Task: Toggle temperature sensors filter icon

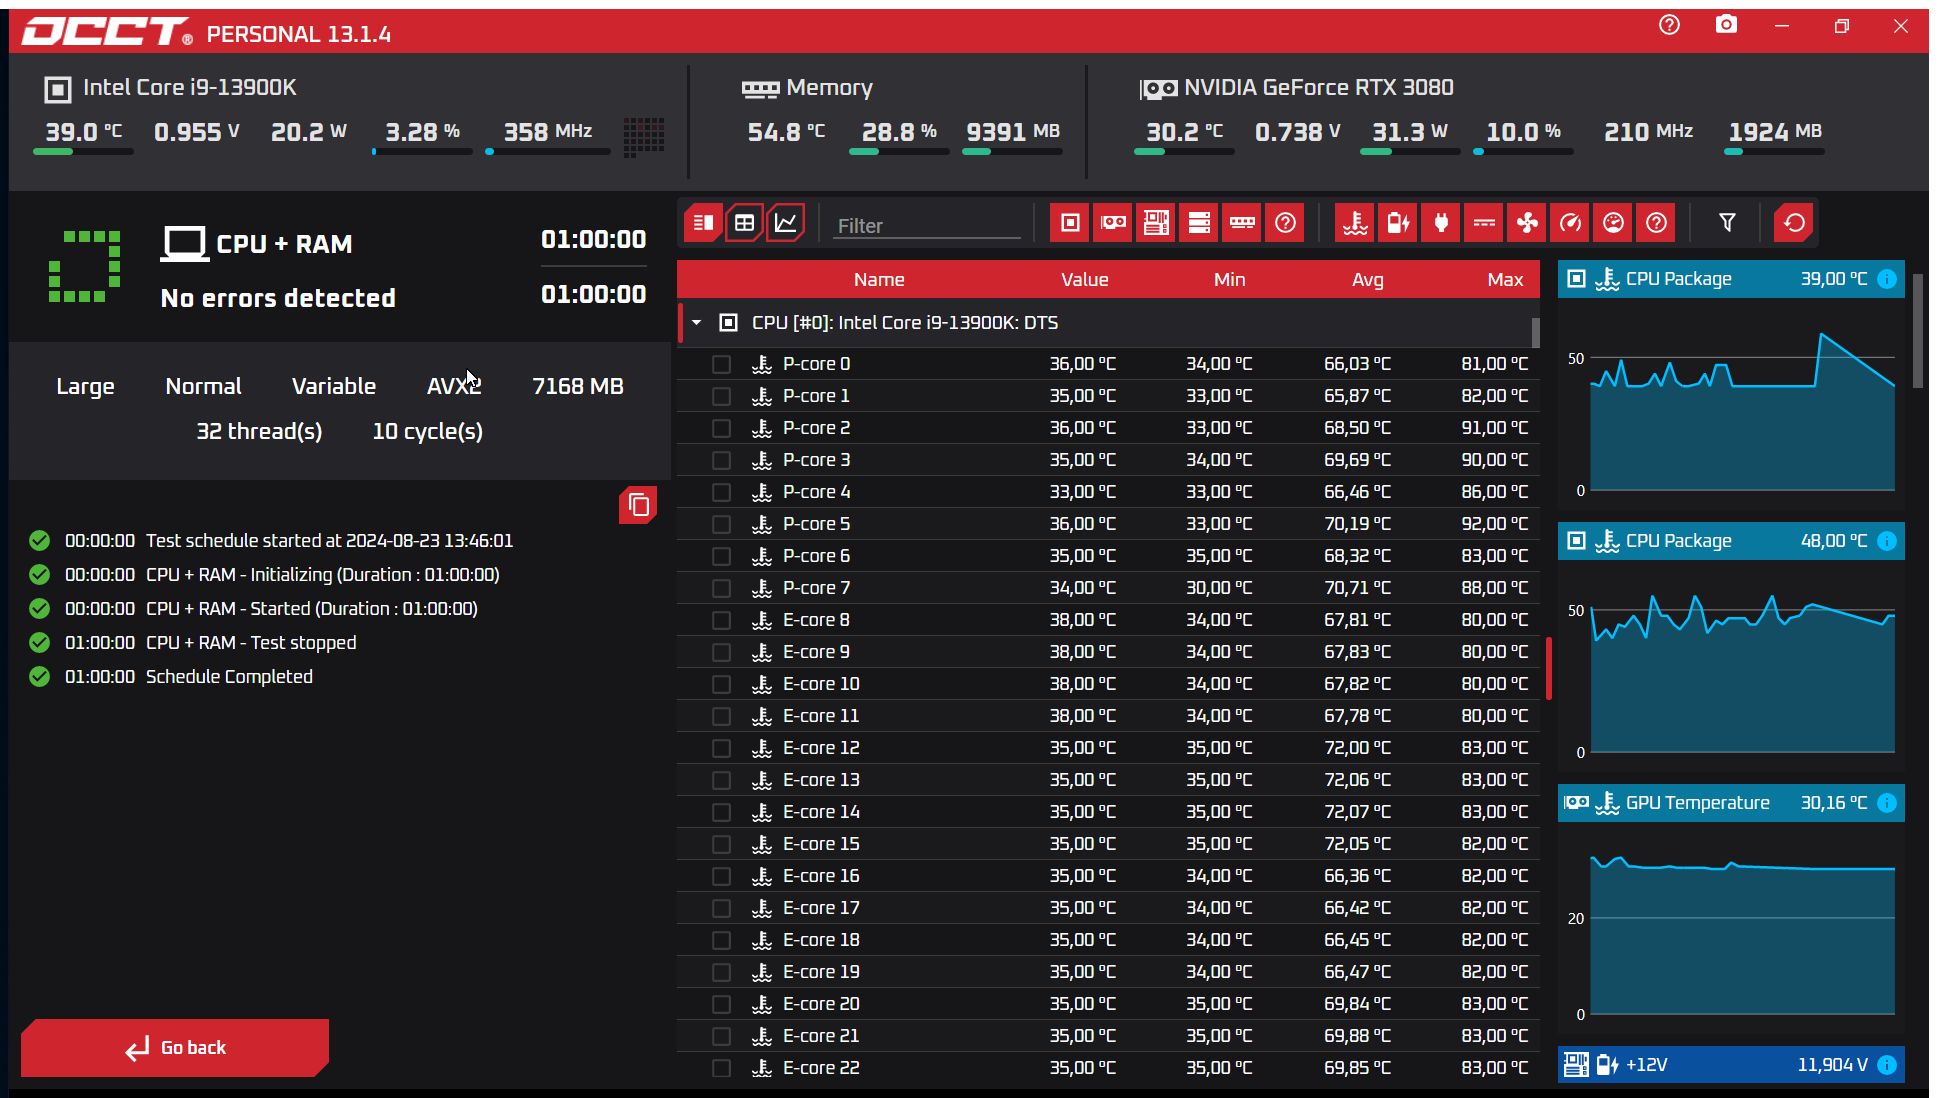Action: point(1355,223)
